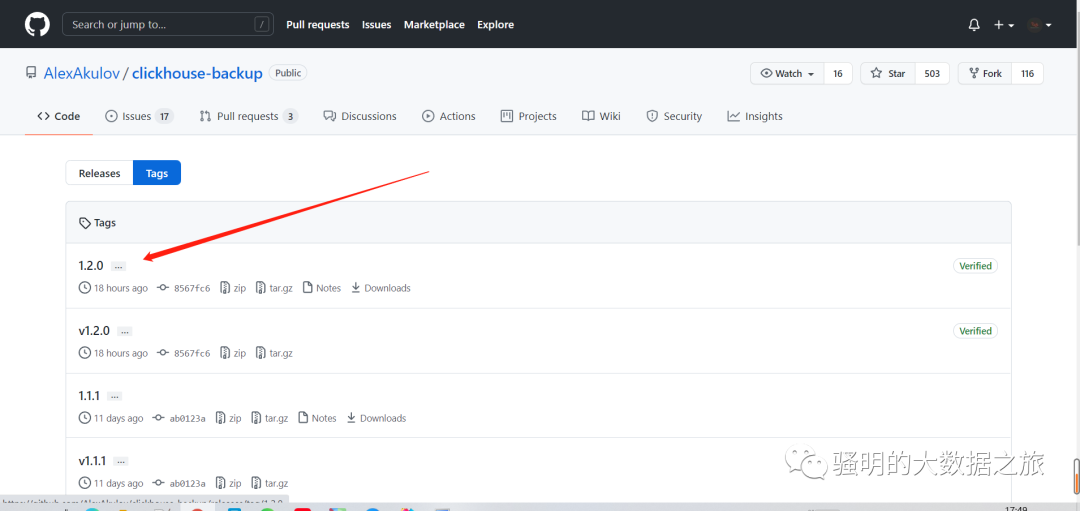Open the Projects tab
This screenshot has height=511, width=1080.
(528, 116)
